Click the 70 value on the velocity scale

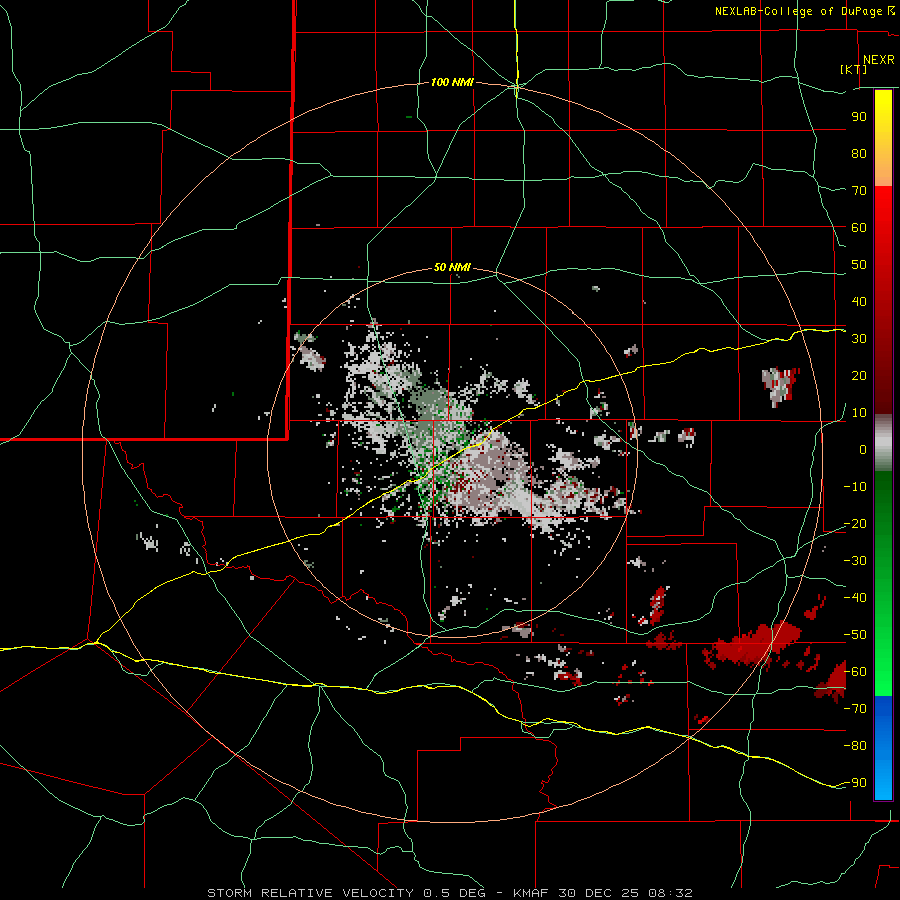pyautogui.click(x=859, y=191)
